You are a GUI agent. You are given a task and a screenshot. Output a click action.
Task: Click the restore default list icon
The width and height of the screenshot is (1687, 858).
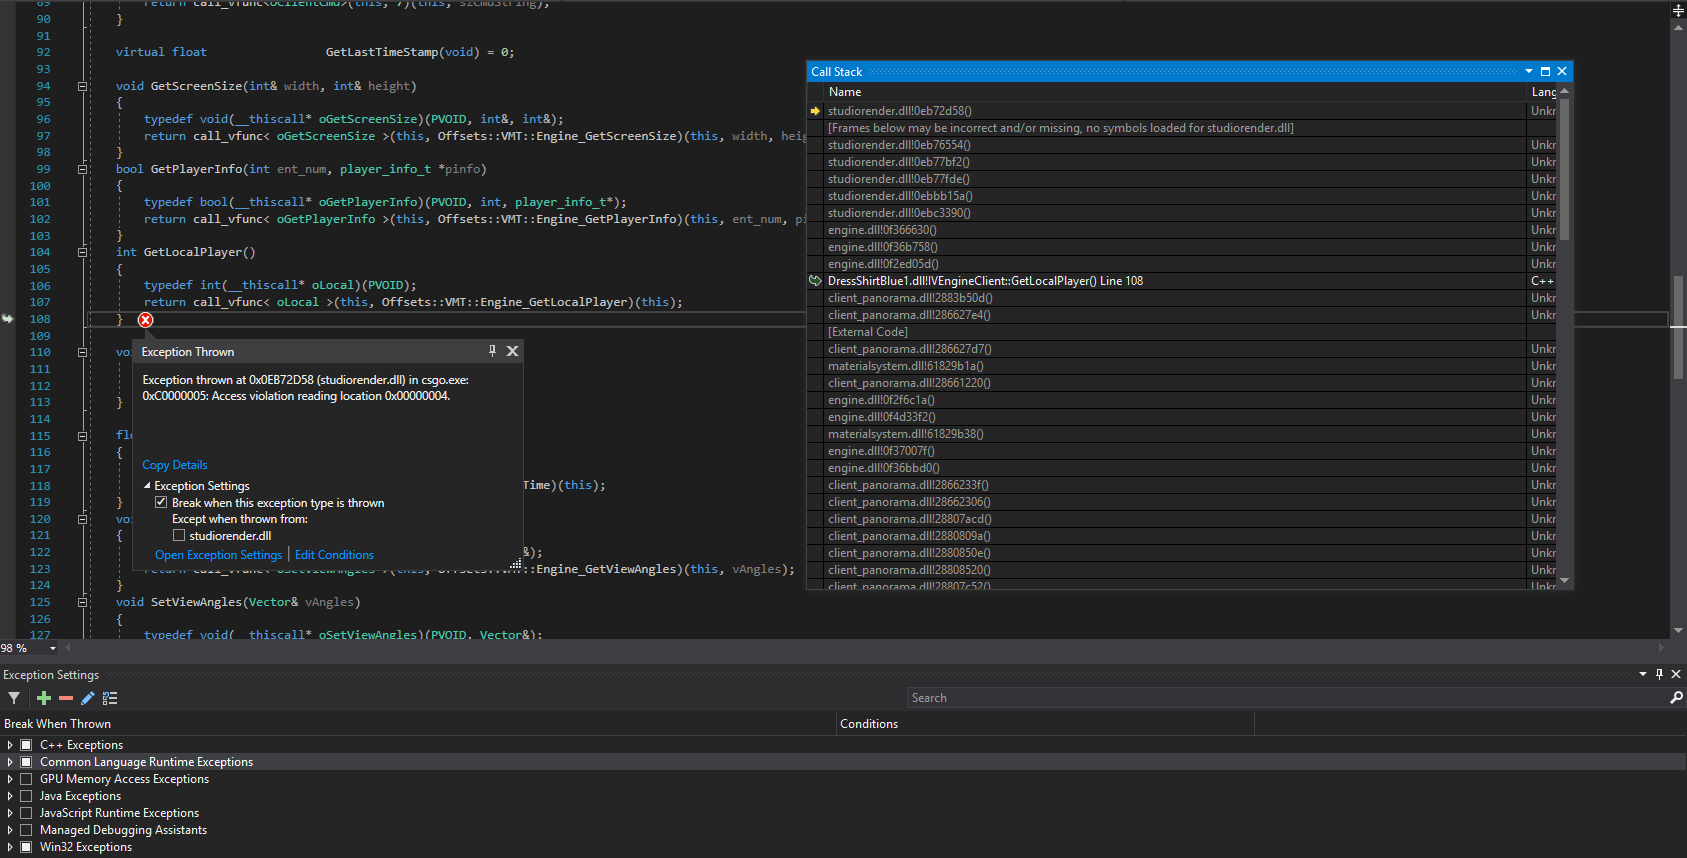110,698
